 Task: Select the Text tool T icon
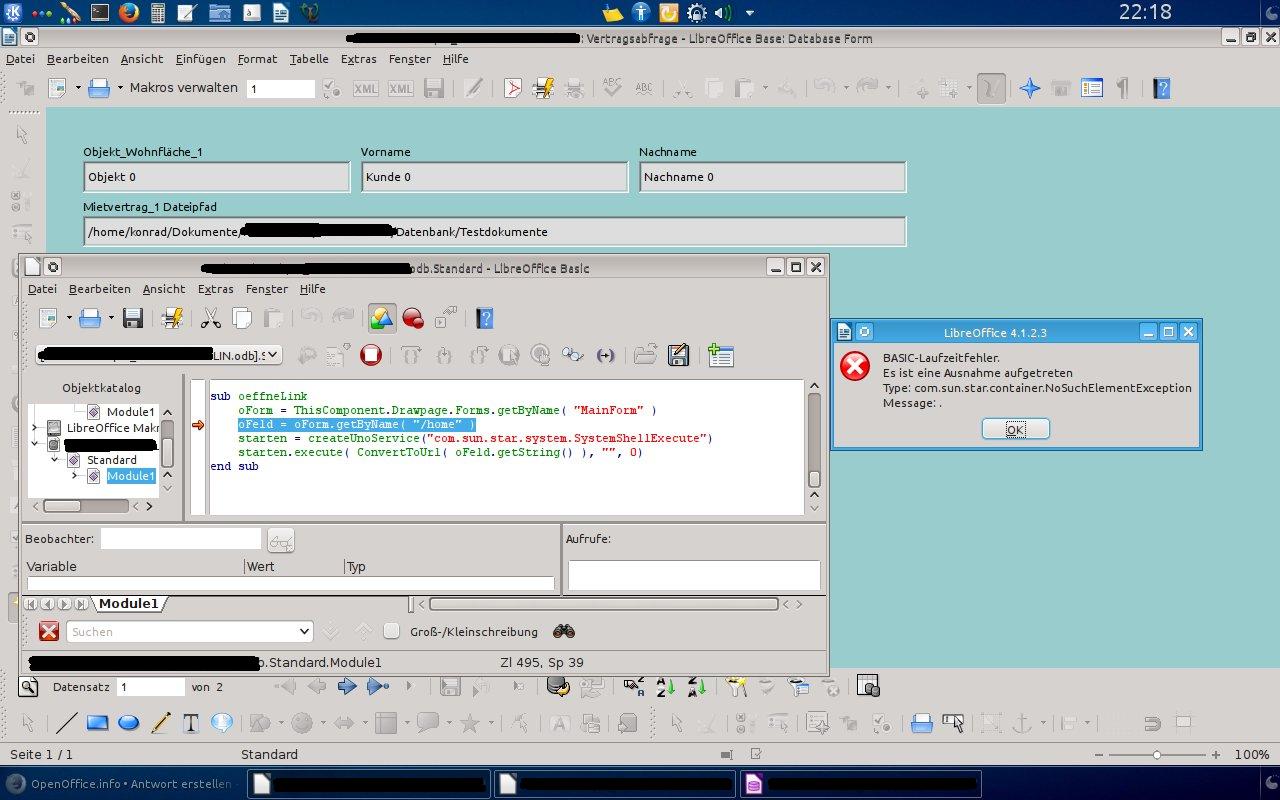[190, 722]
